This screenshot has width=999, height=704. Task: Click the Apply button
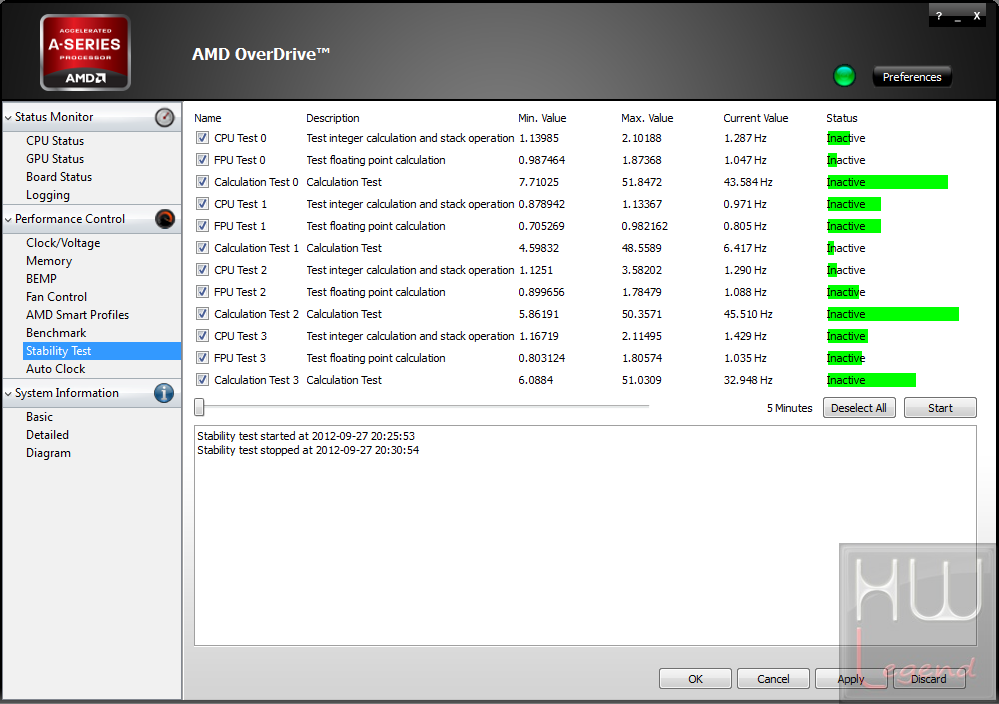[851, 679]
